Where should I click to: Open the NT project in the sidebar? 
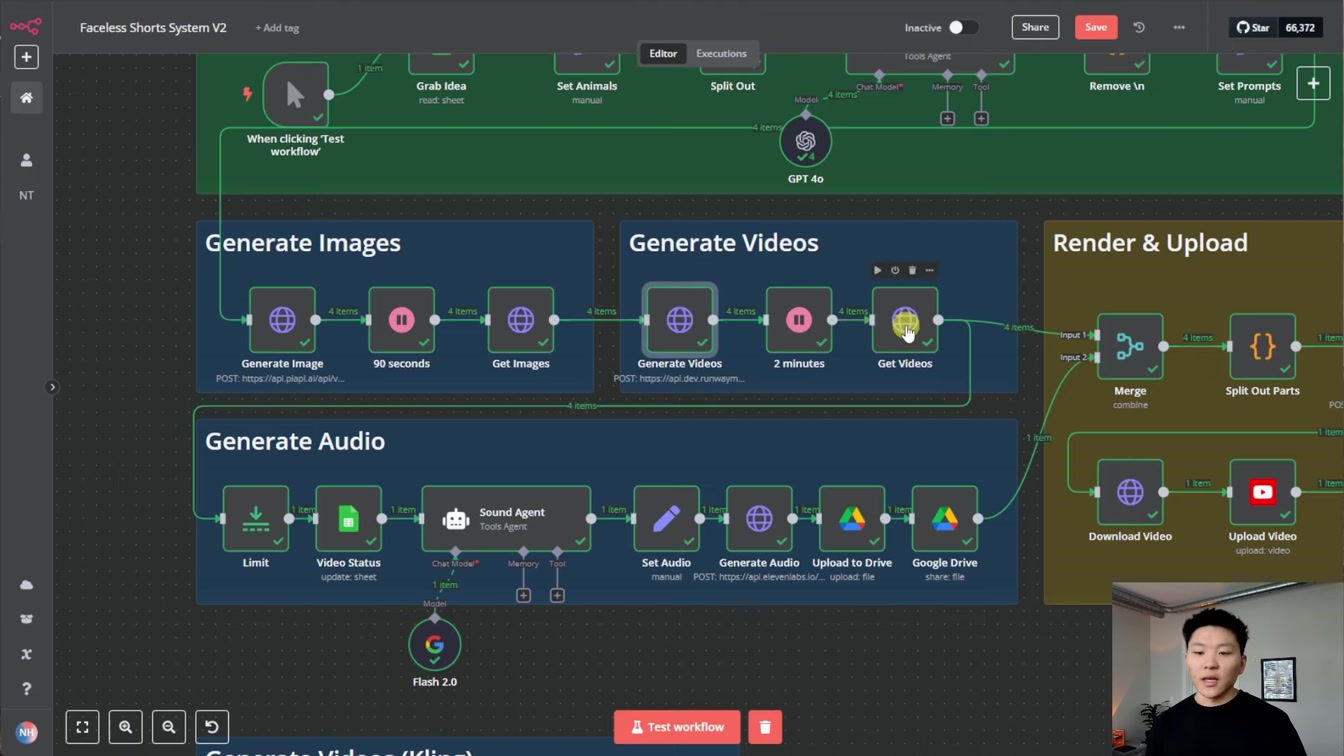tap(26, 195)
